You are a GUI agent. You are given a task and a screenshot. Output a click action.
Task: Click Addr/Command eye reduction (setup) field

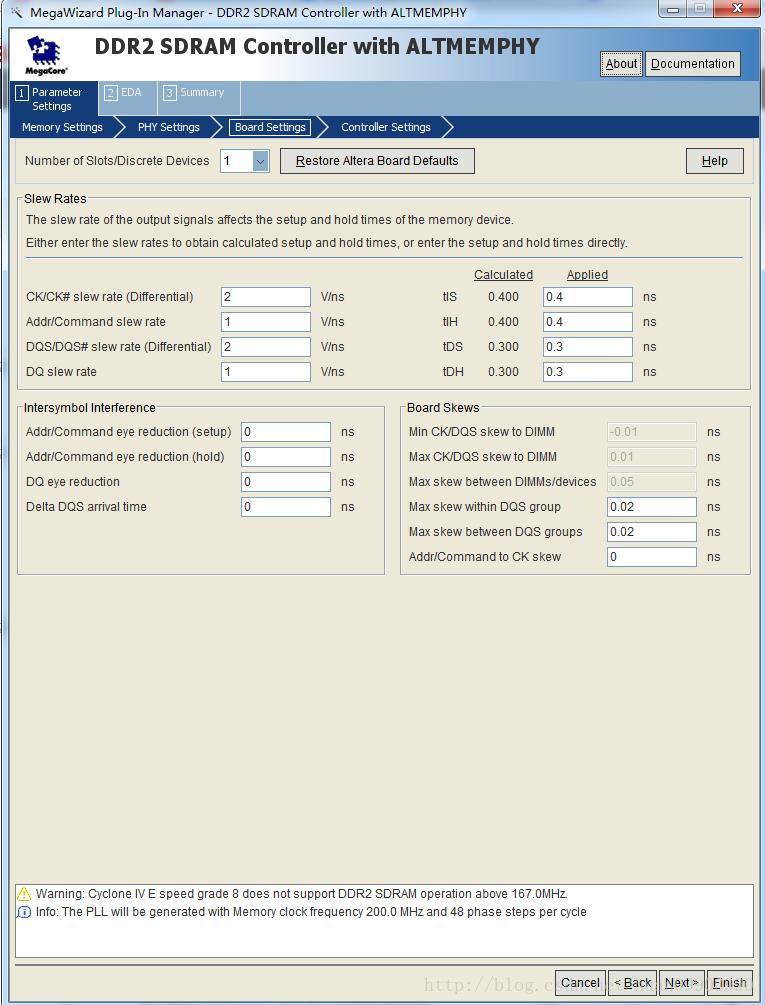[286, 432]
